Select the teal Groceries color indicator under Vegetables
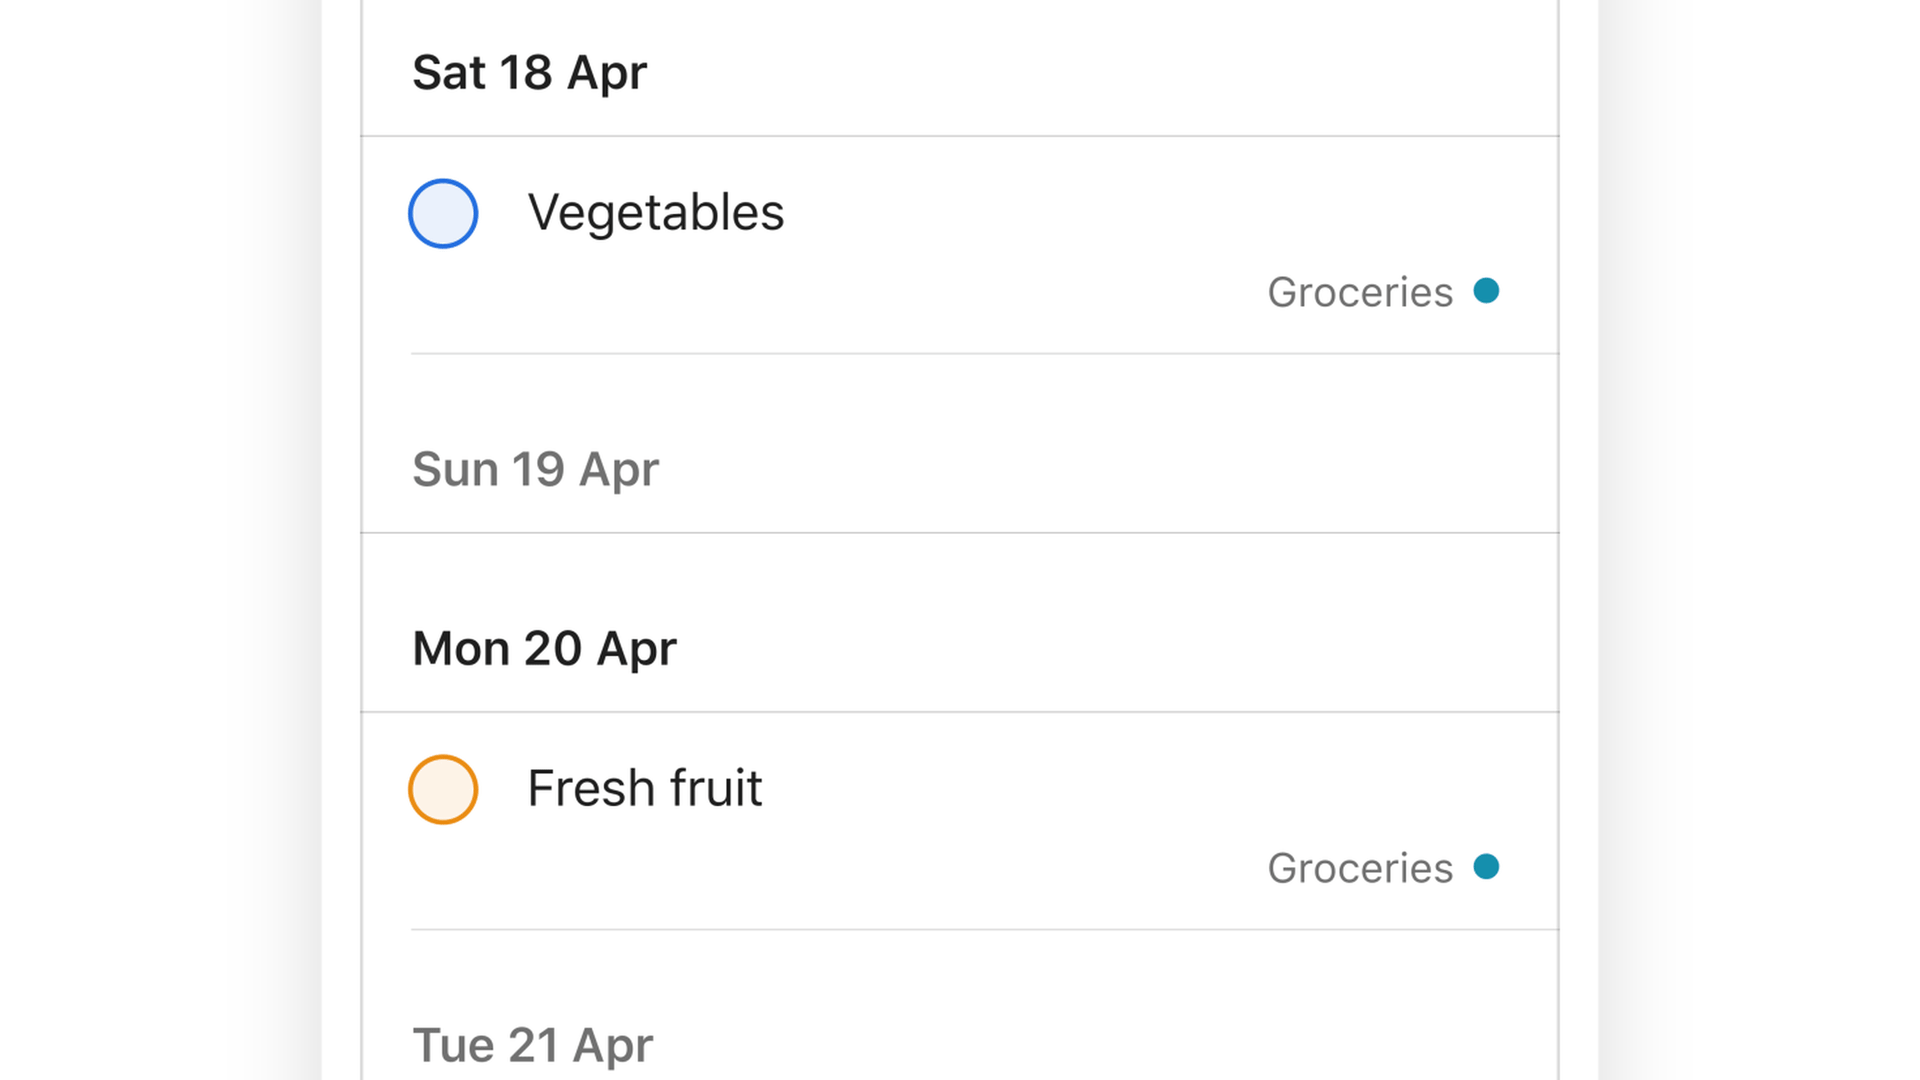This screenshot has height=1080, width=1920. 1486,291
